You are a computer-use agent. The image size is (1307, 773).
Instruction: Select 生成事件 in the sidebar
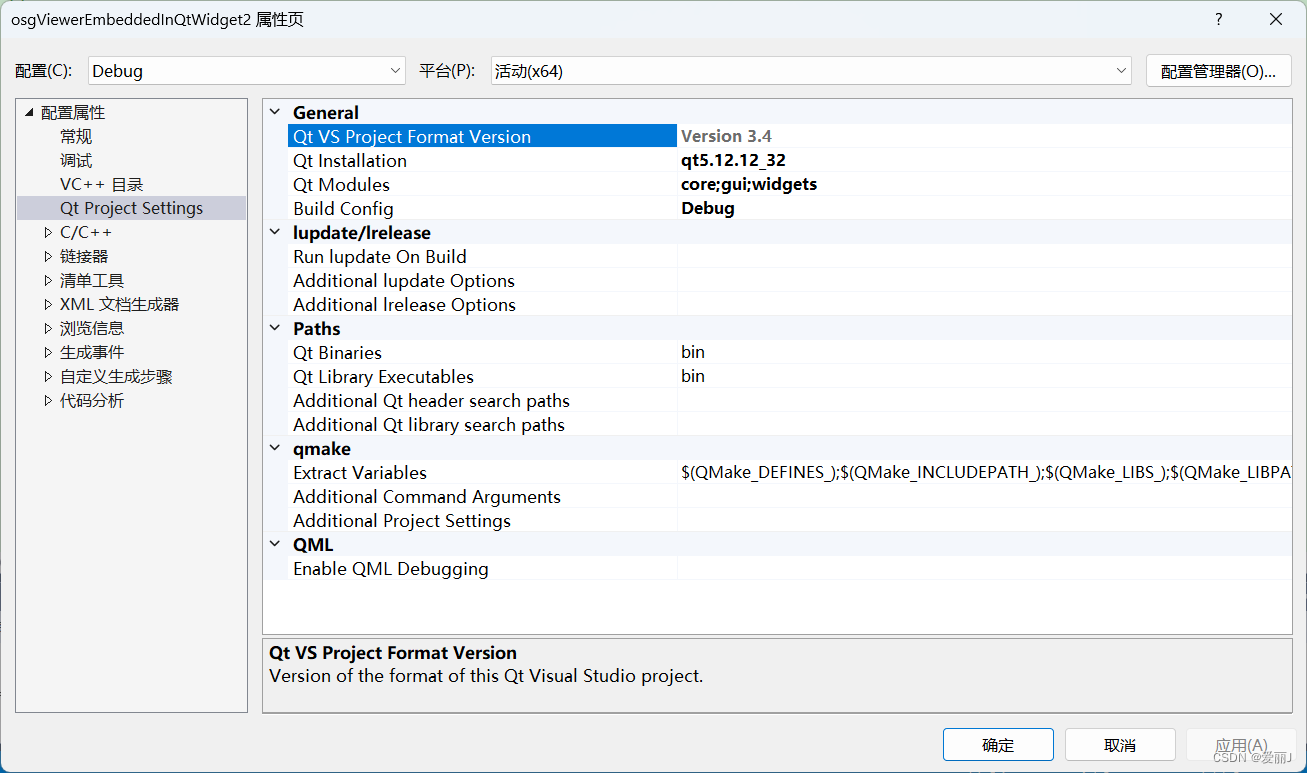[92, 352]
